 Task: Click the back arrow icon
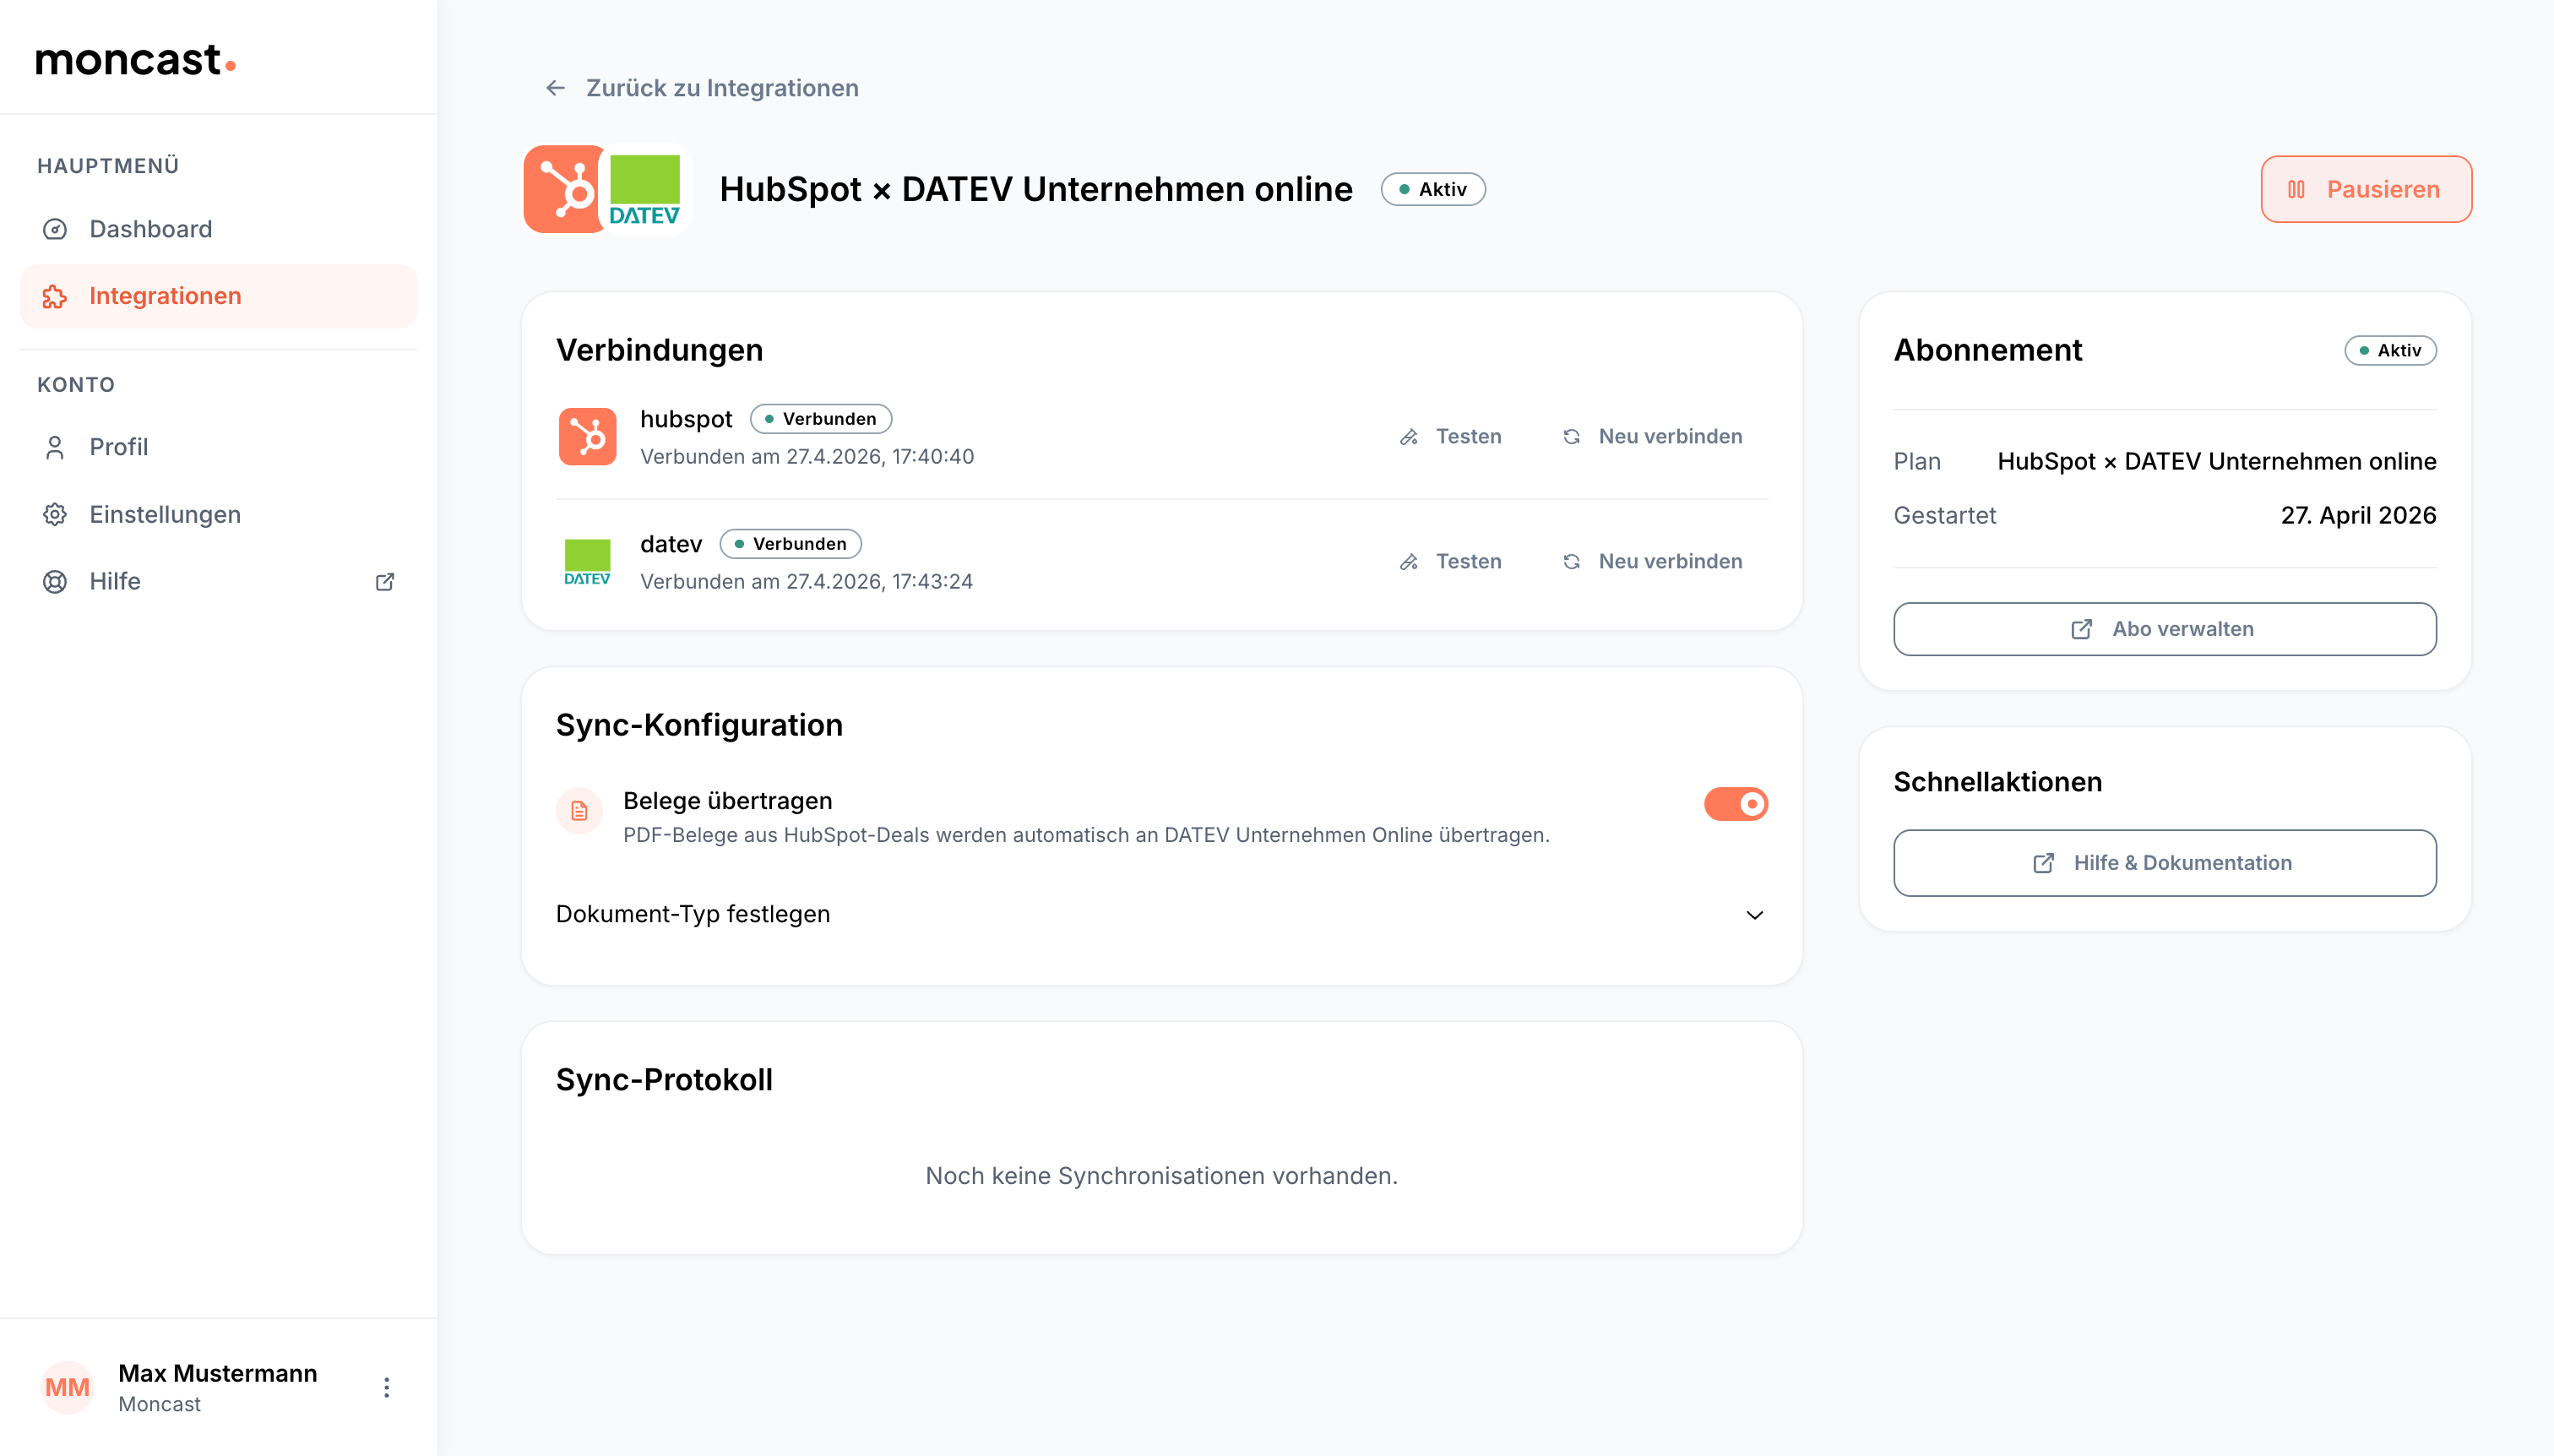pos(556,88)
